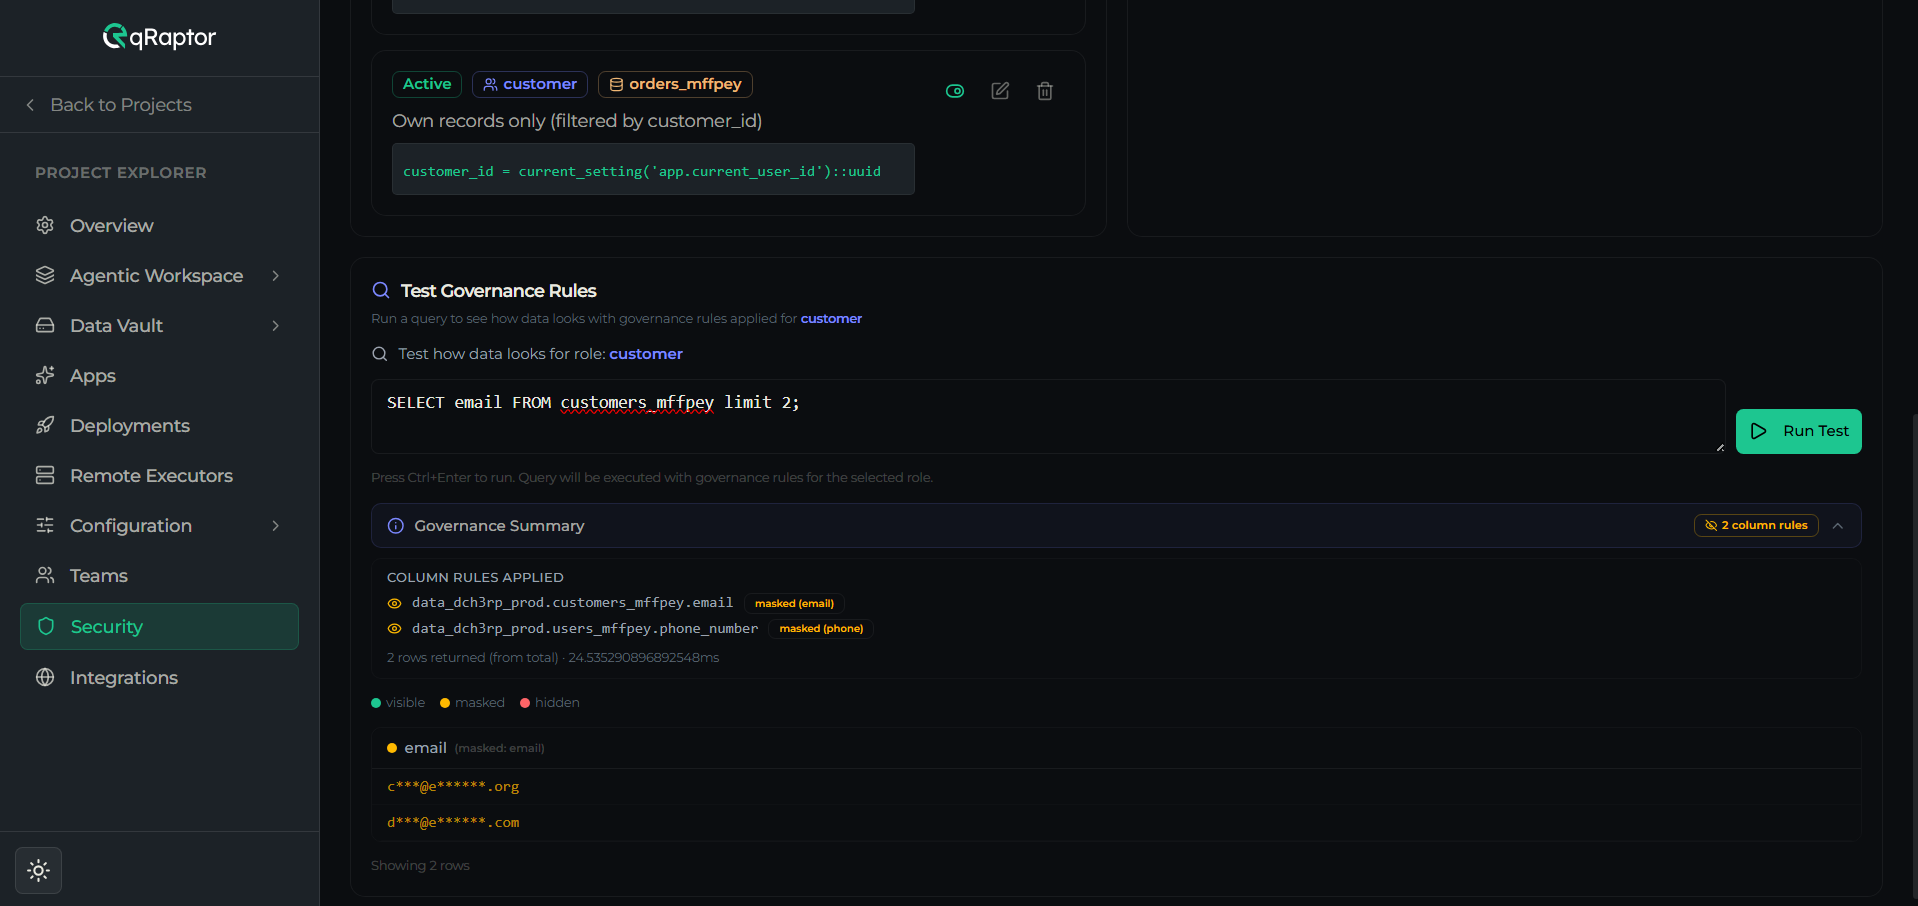
Task: Click the Integrations globe icon
Action: tap(45, 677)
